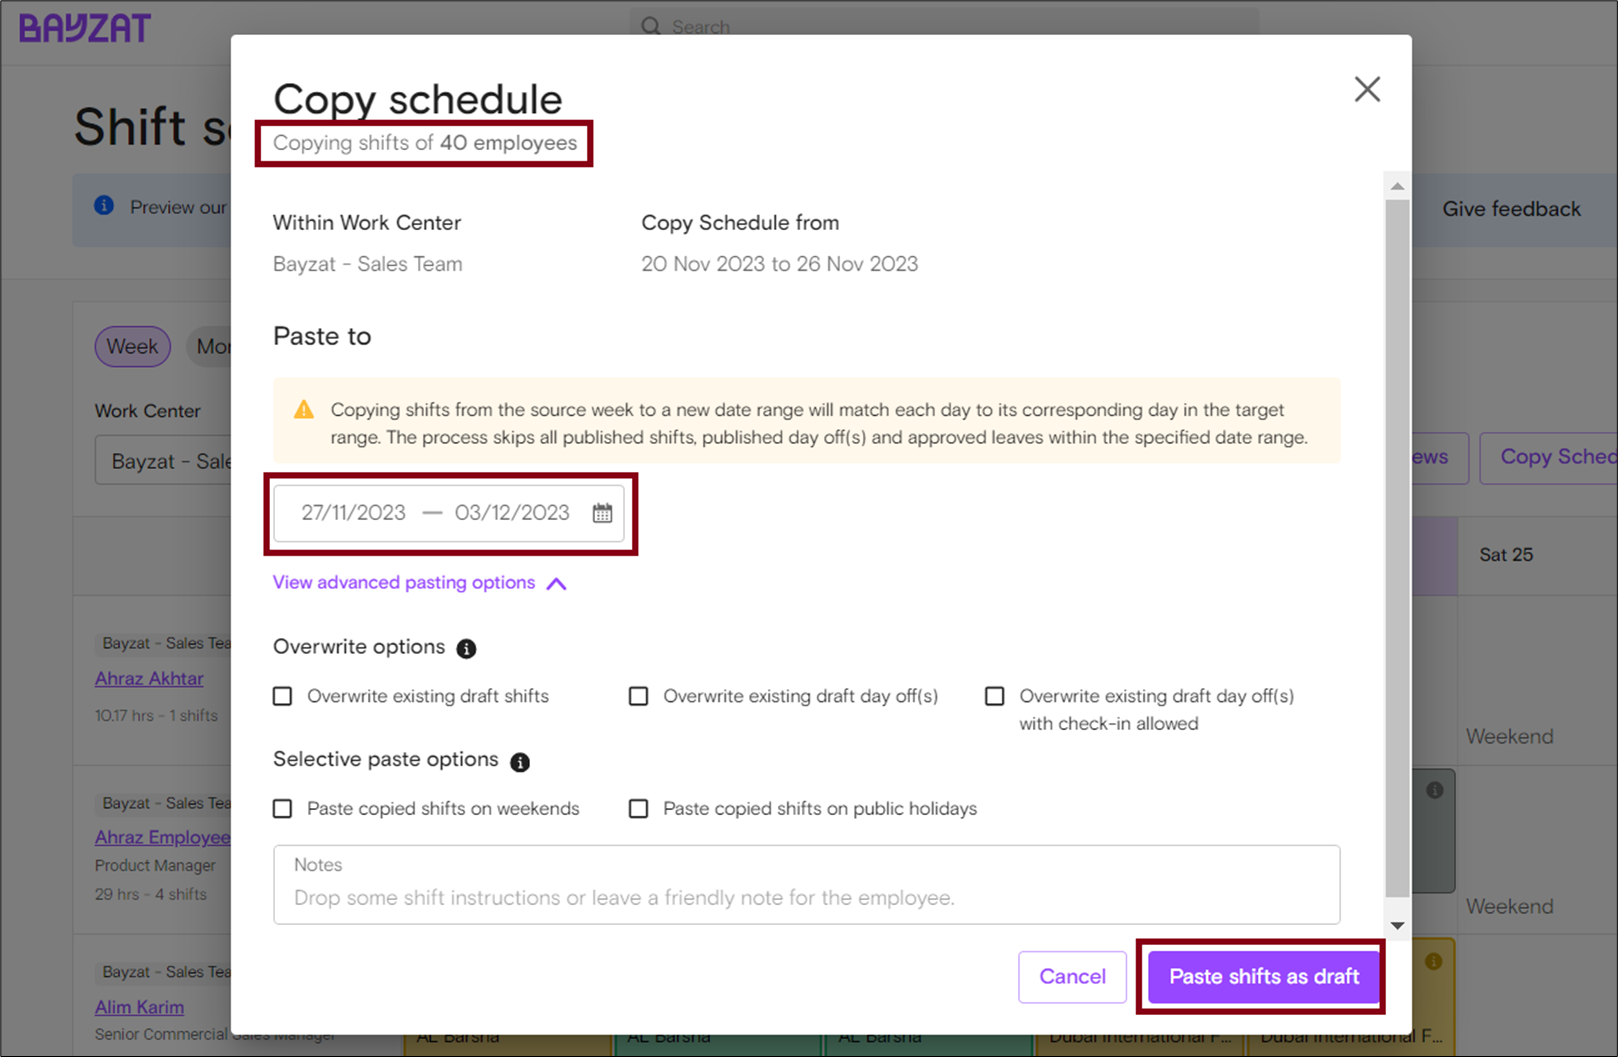
Task: Enable Paste copied shifts on weekends
Action: pos(283,808)
